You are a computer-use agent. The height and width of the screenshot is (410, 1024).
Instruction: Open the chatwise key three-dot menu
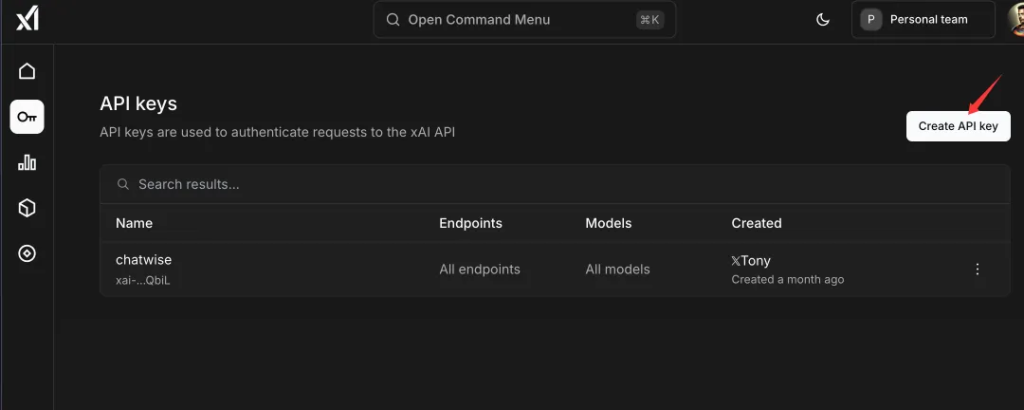point(978,269)
